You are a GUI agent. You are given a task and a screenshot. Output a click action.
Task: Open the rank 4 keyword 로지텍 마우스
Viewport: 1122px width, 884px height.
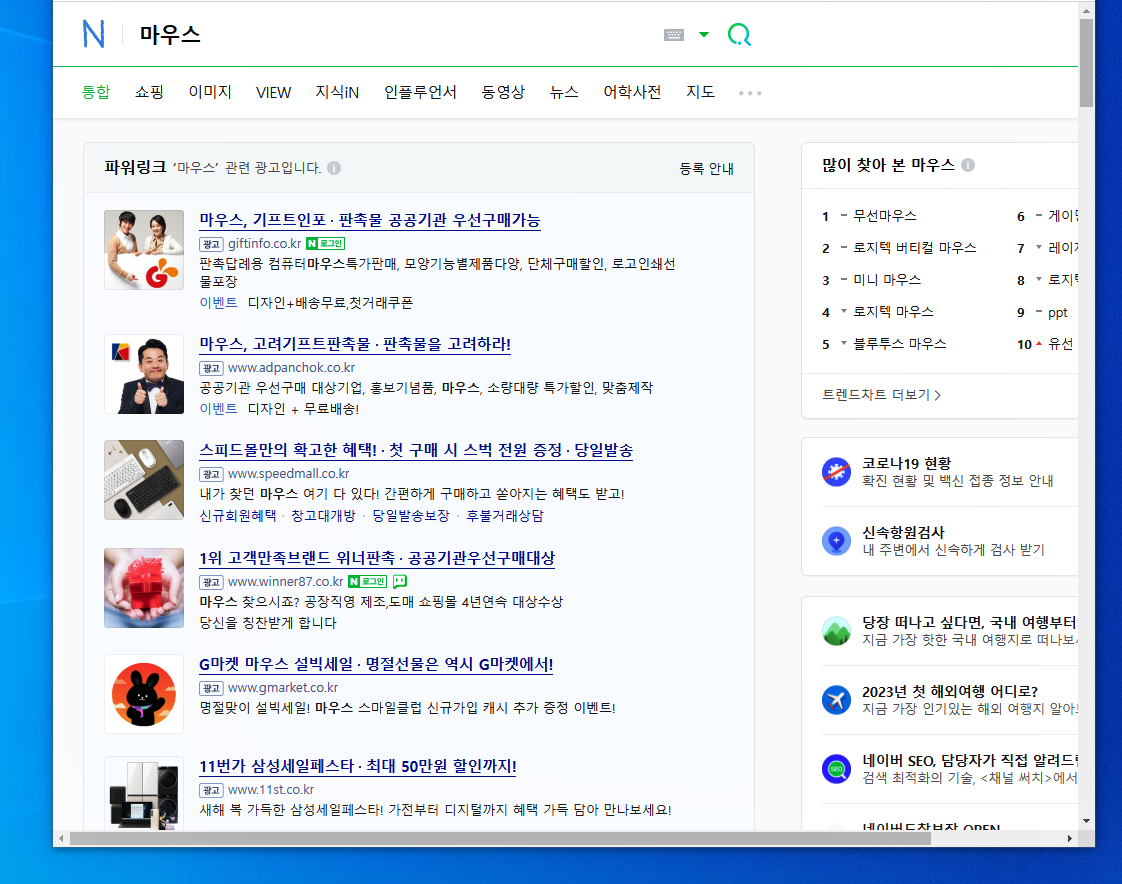point(893,311)
